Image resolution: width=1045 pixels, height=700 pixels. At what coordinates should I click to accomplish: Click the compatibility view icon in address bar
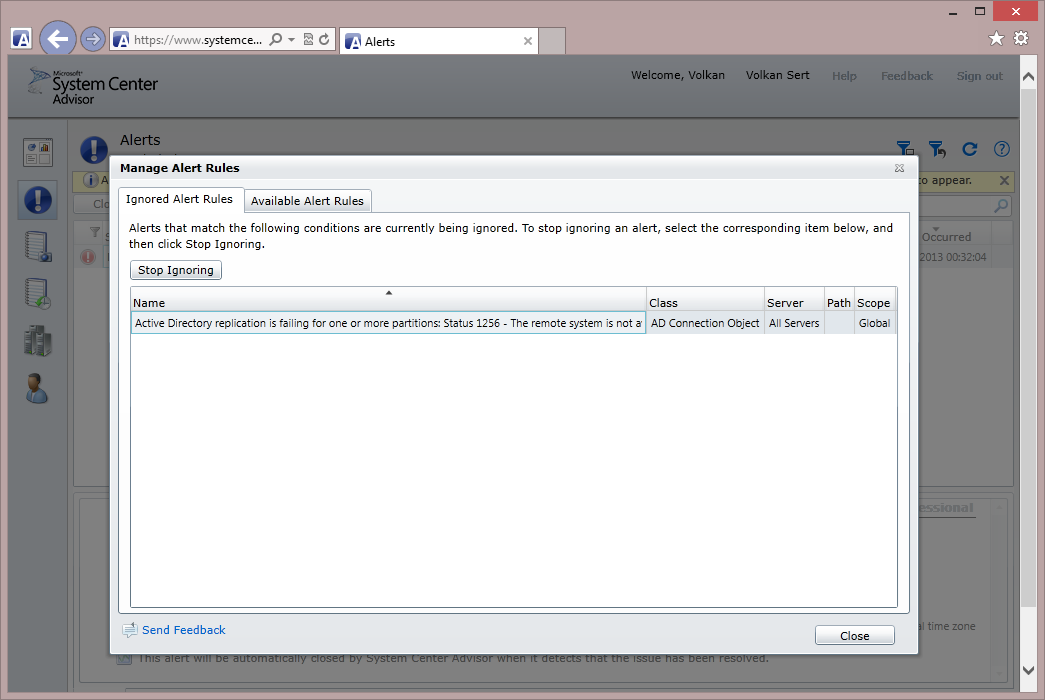click(308, 39)
